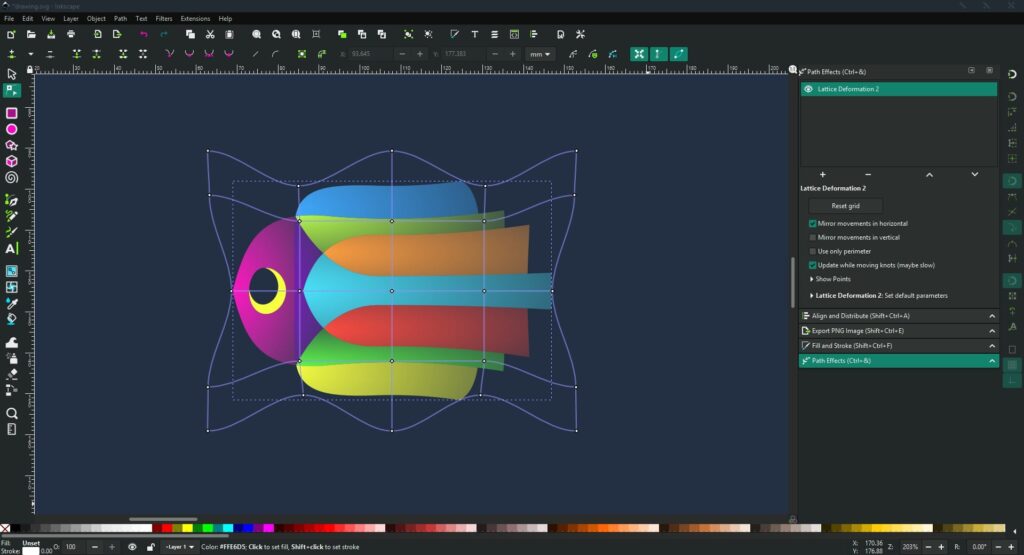Select the Text tool
The height and width of the screenshot is (555, 1024).
point(12,249)
